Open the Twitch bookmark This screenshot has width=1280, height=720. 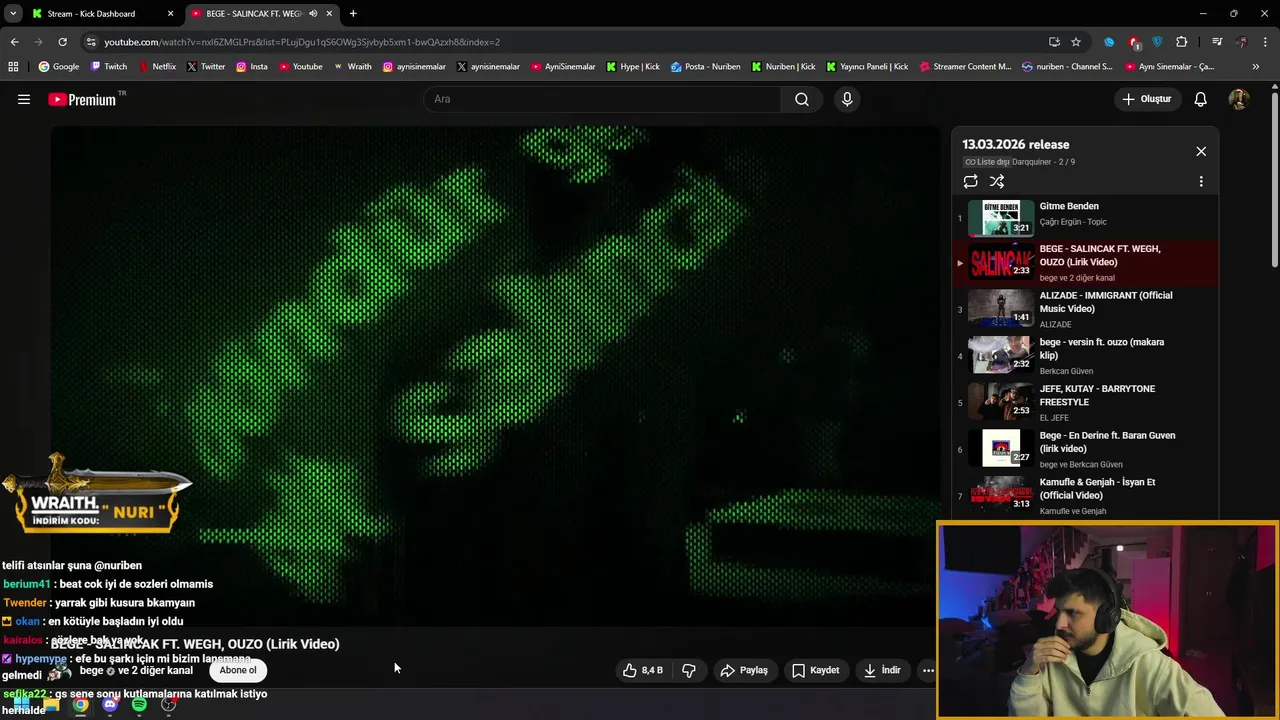(x=109, y=67)
